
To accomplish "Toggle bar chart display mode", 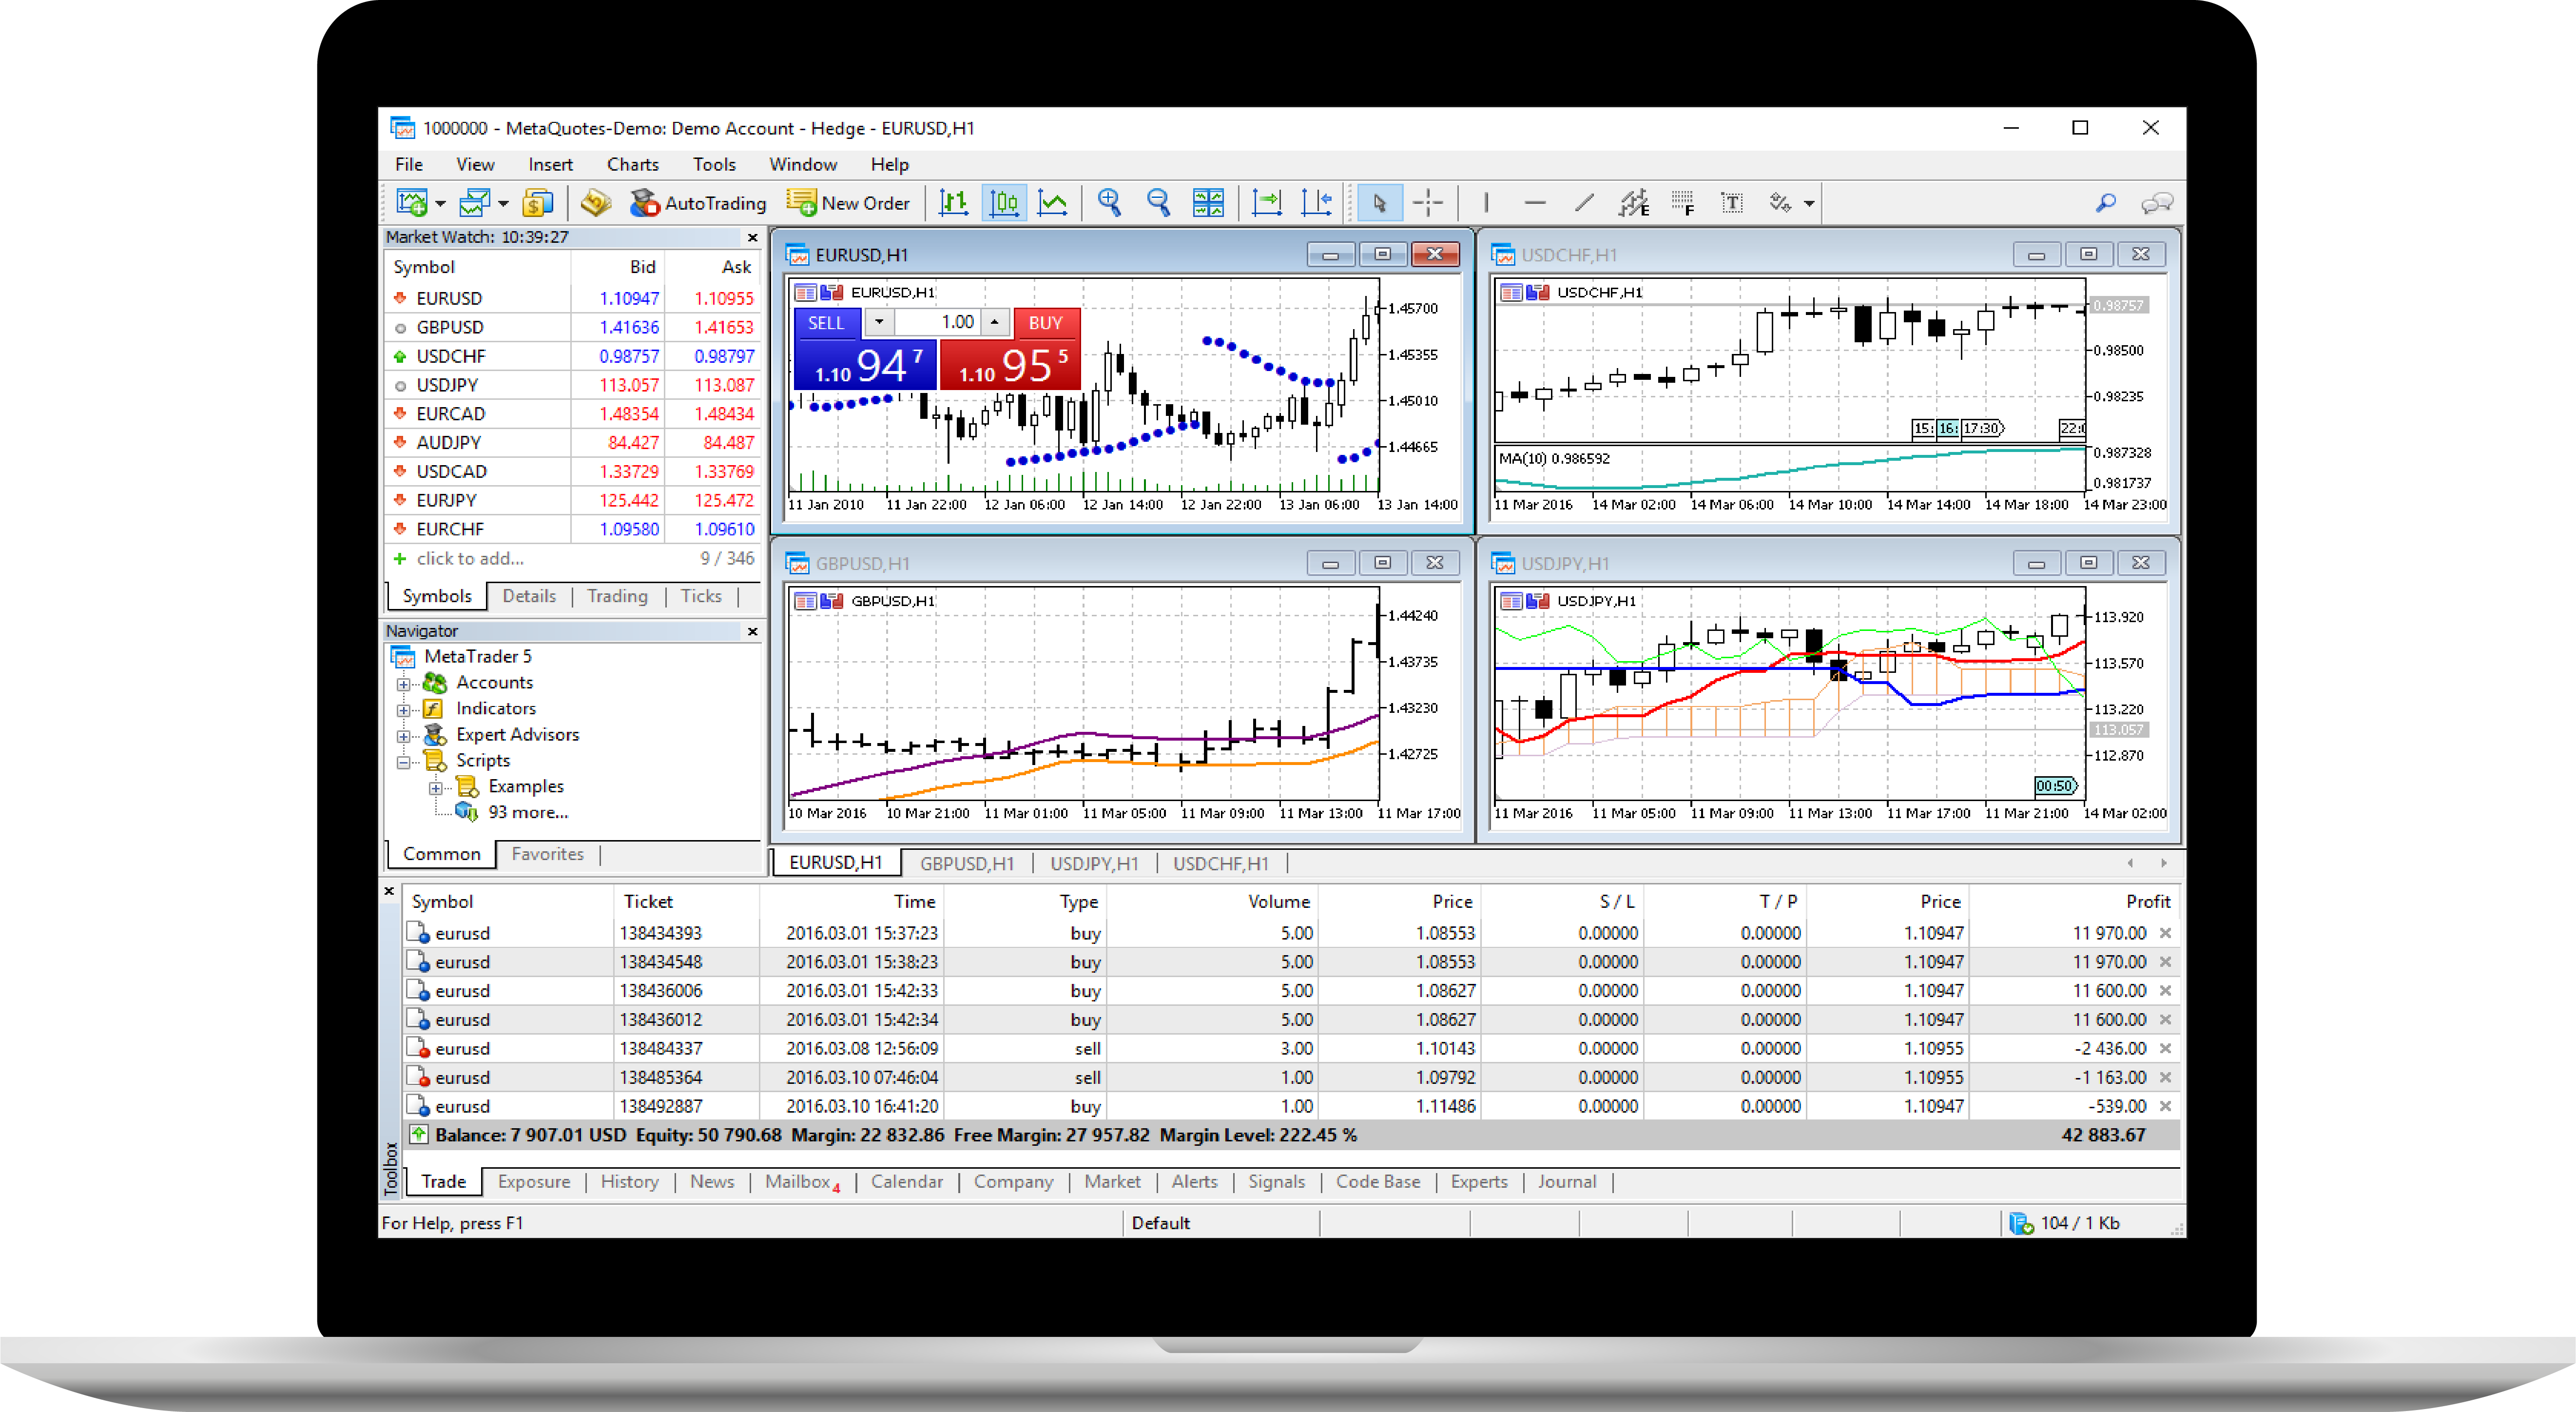I will pos(954,203).
